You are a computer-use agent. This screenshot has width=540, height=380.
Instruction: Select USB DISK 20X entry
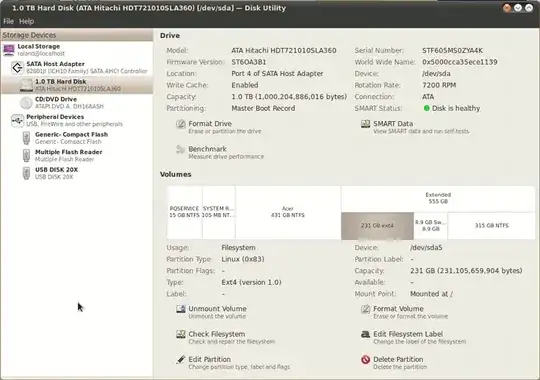(77, 173)
